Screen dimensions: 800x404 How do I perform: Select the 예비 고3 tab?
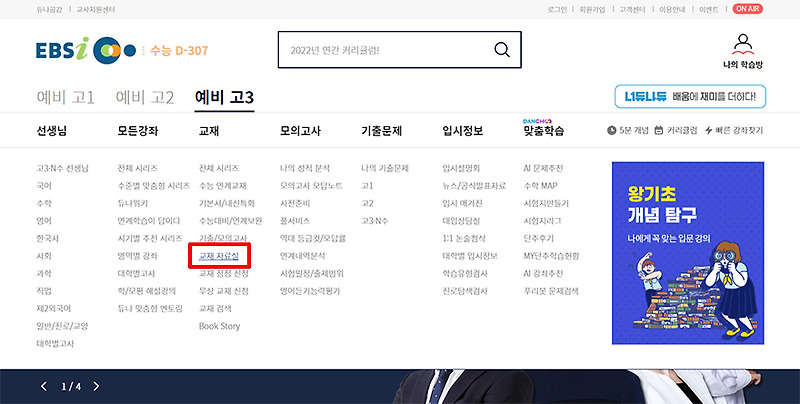(x=224, y=97)
